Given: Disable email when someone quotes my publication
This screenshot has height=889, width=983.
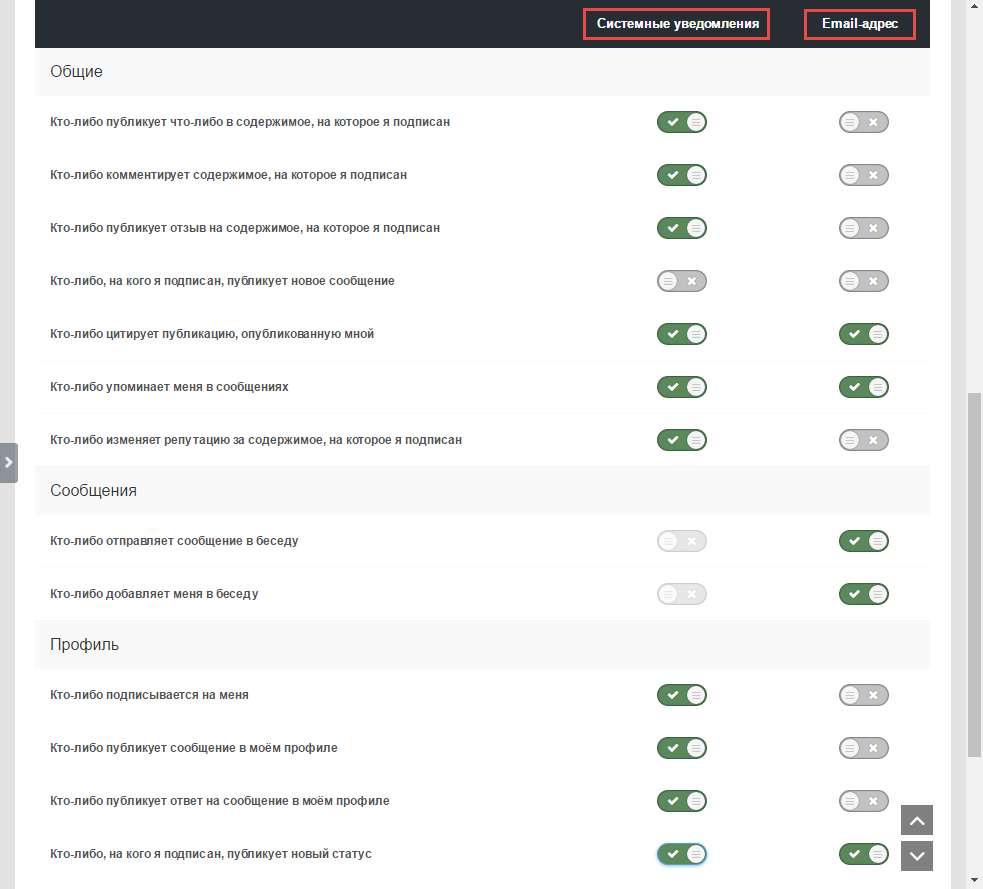Looking at the screenshot, I should pos(863,334).
